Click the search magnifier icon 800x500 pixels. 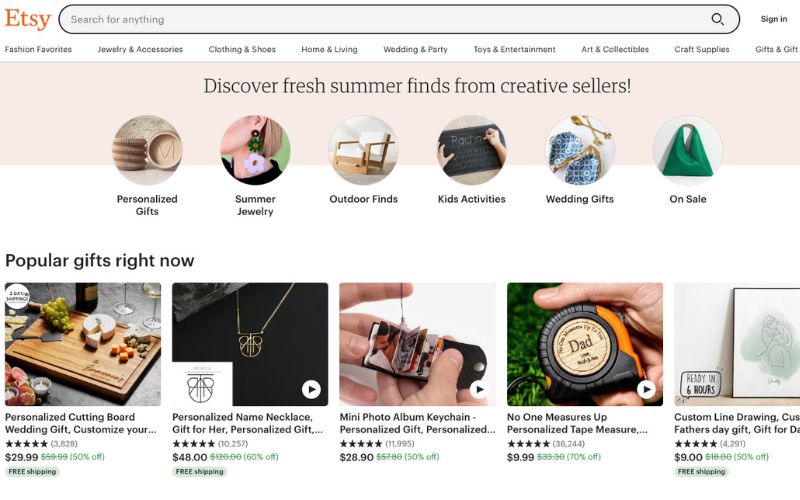717,19
